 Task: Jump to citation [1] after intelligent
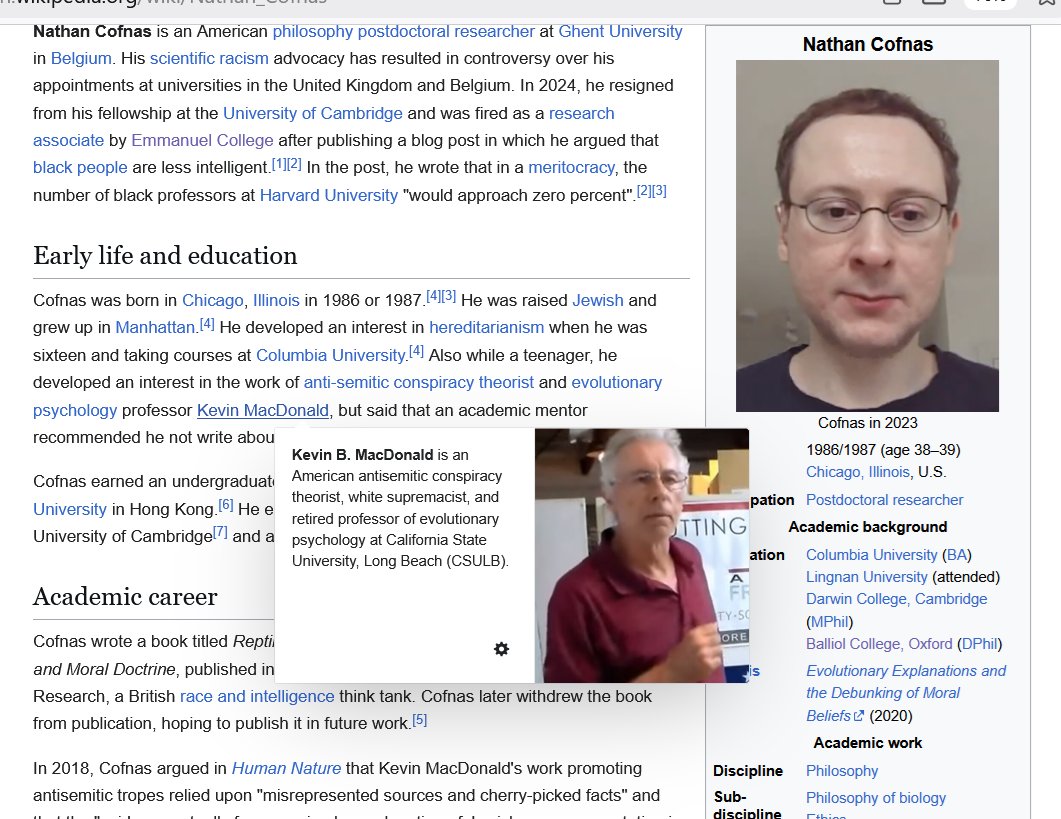click(x=279, y=164)
